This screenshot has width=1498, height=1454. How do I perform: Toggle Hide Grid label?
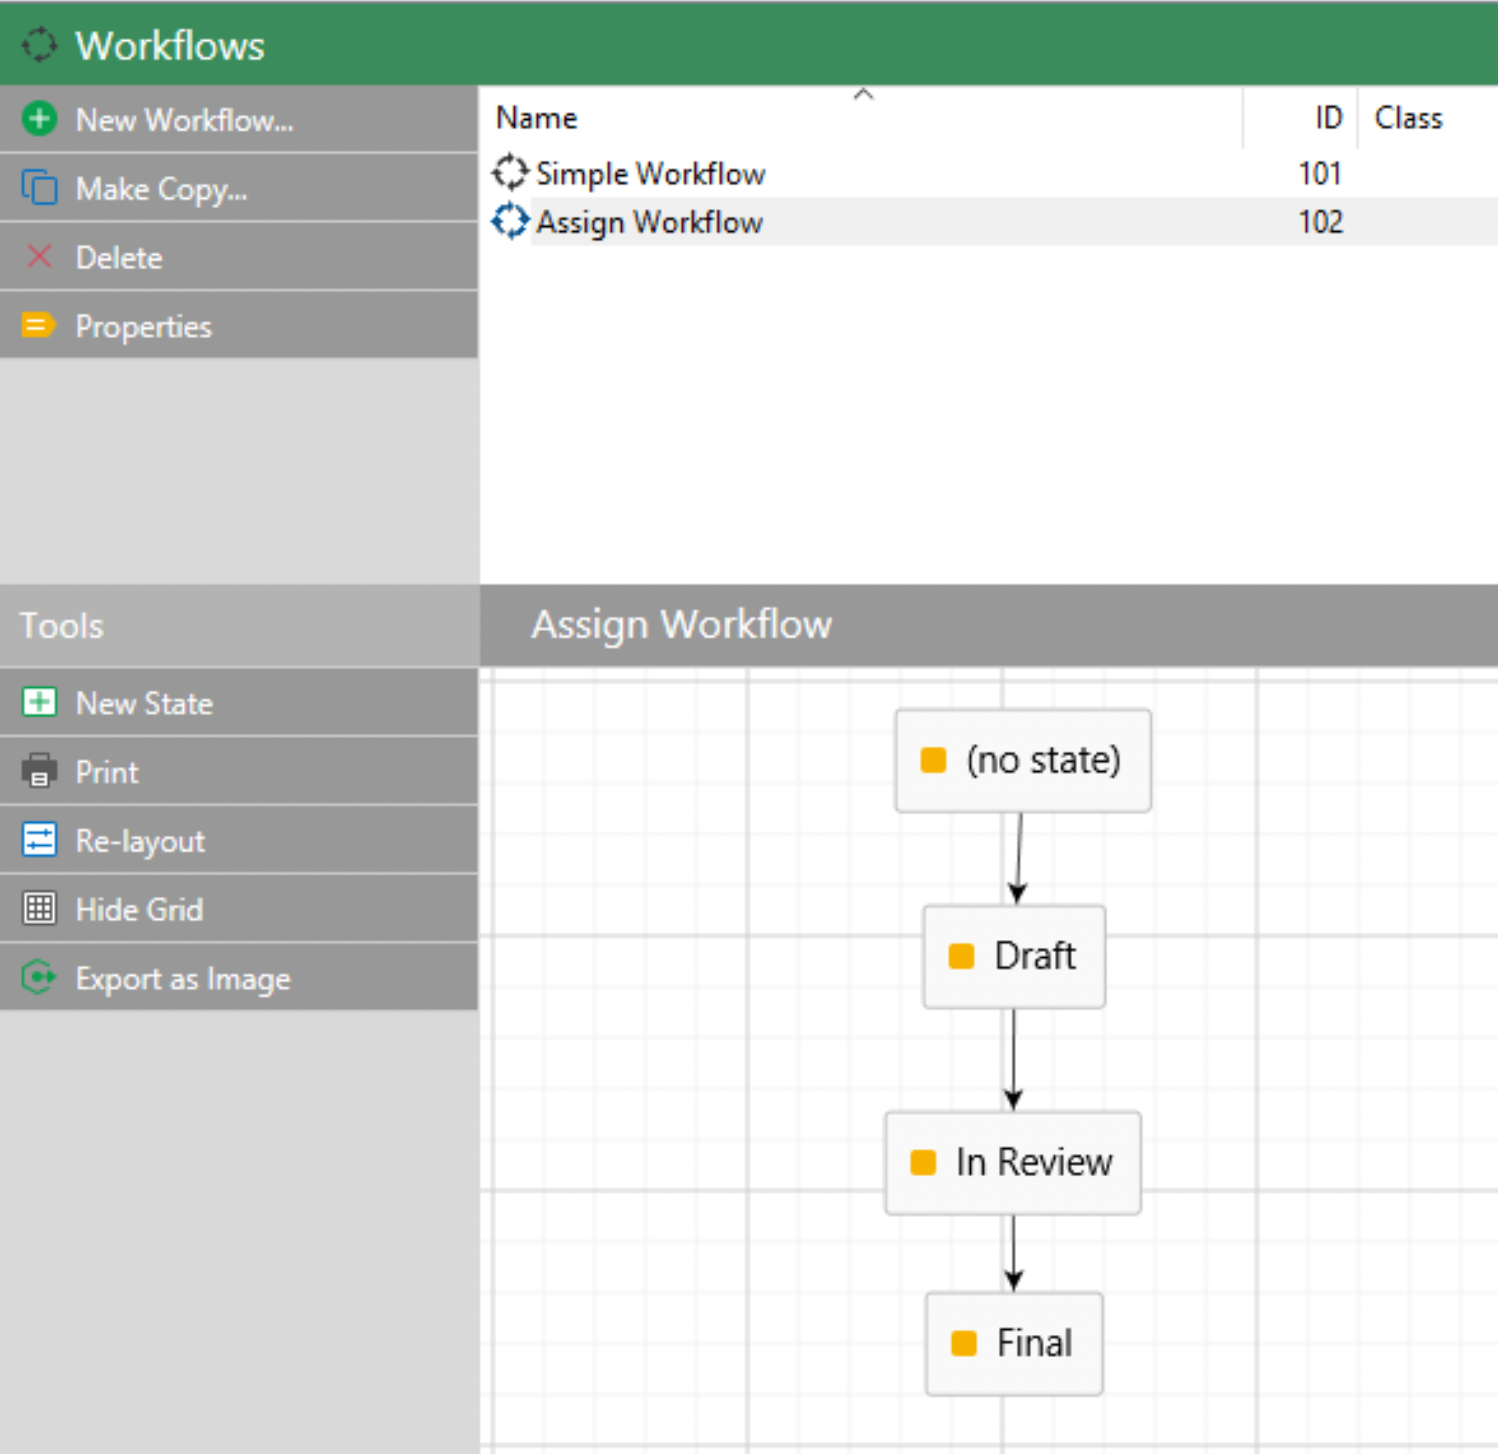(140, 909)
